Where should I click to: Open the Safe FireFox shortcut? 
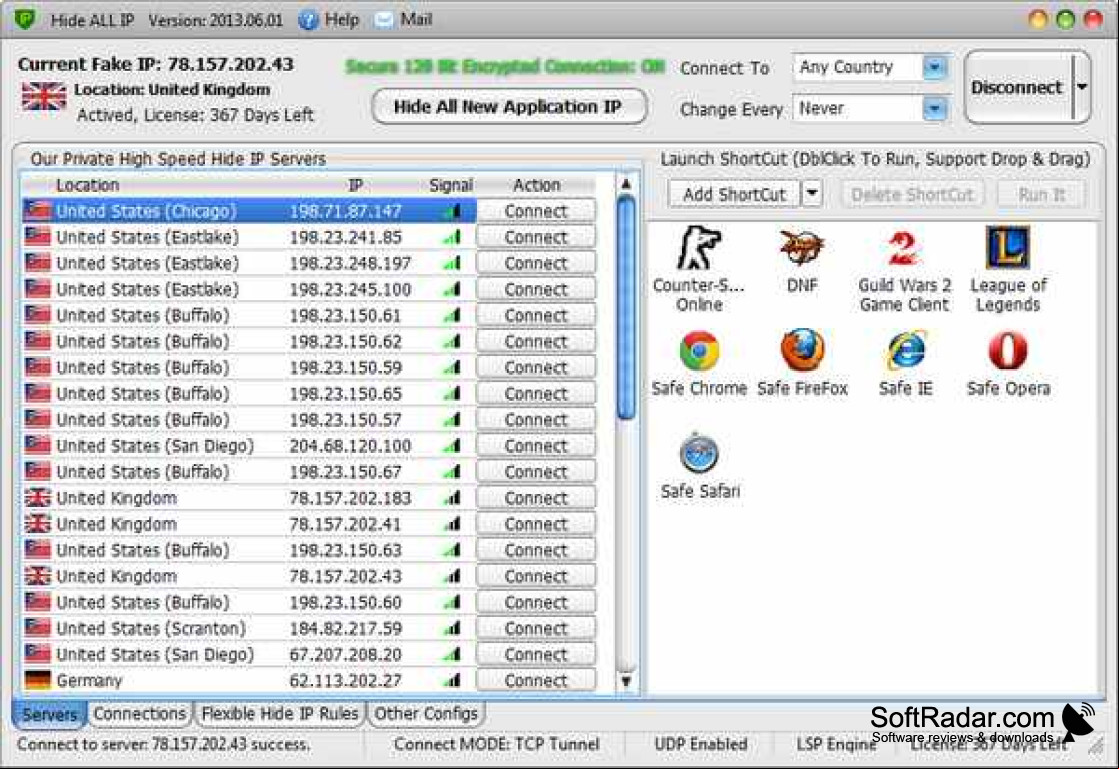(802, 363)
